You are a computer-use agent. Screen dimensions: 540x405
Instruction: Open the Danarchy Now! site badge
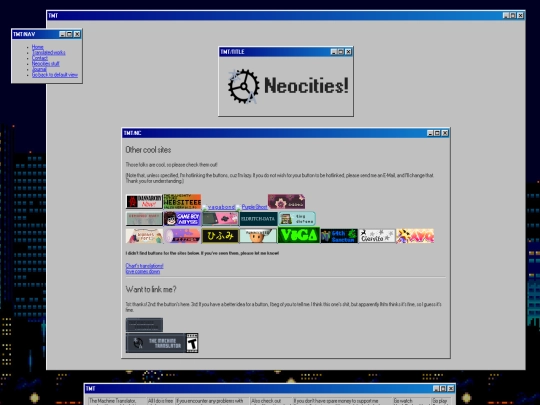[144, 201]
